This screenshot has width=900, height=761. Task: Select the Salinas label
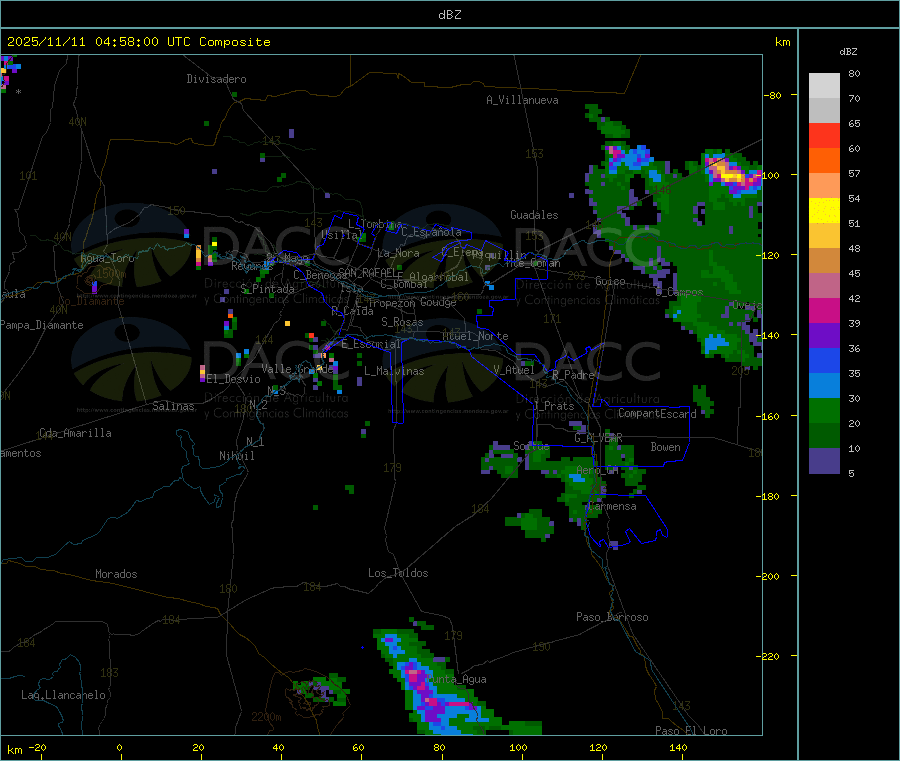(173, 406)
